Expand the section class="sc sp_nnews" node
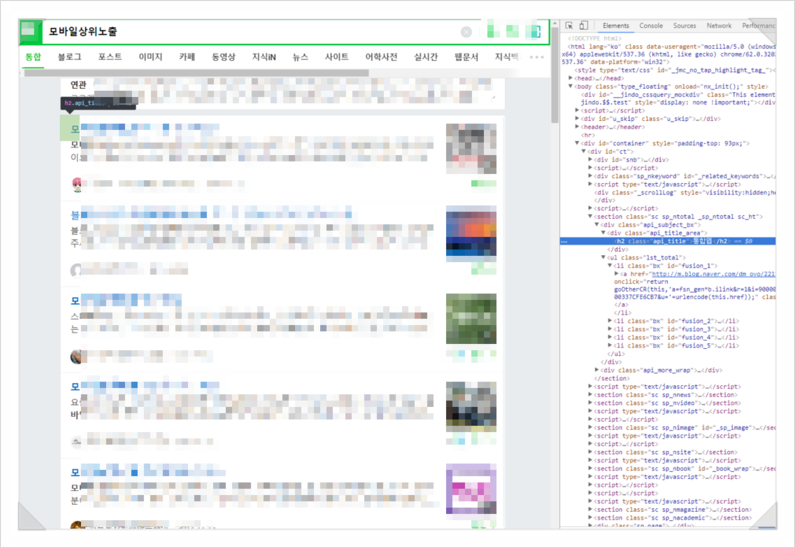 click(590, 394)
